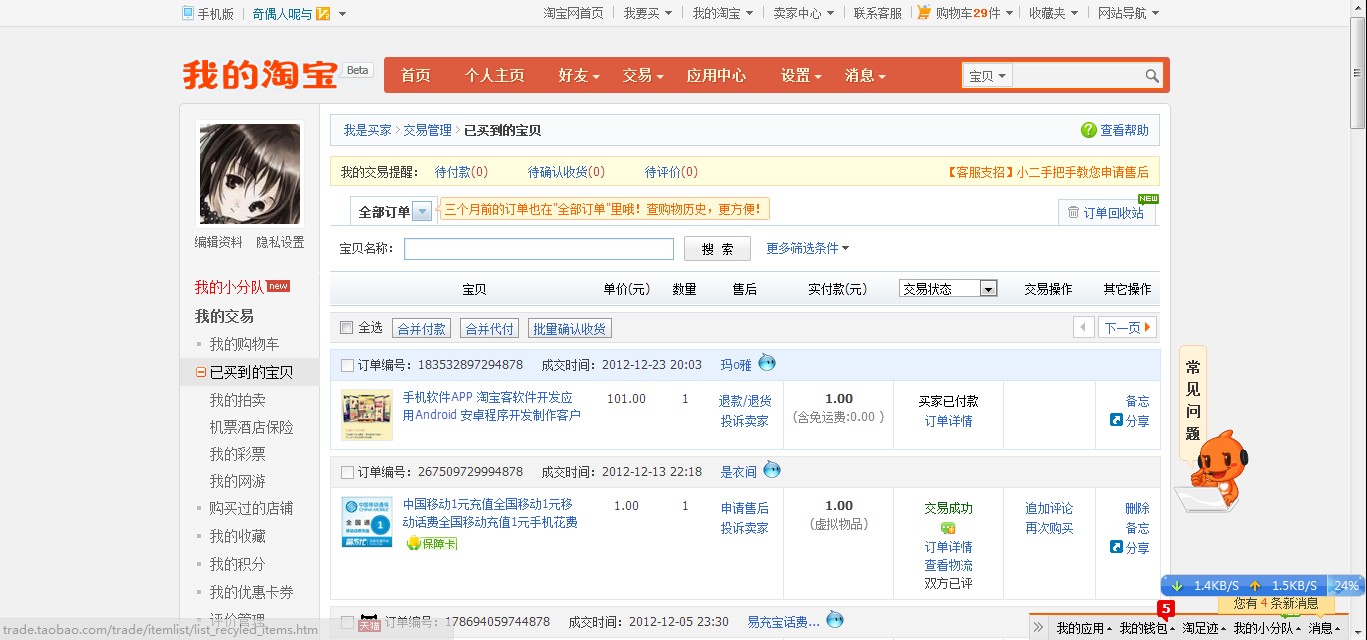The image size is (1367, 640).
Task: Click 编辑资料 under avatar
Action: pyautogui.click(x=218, y=242)
